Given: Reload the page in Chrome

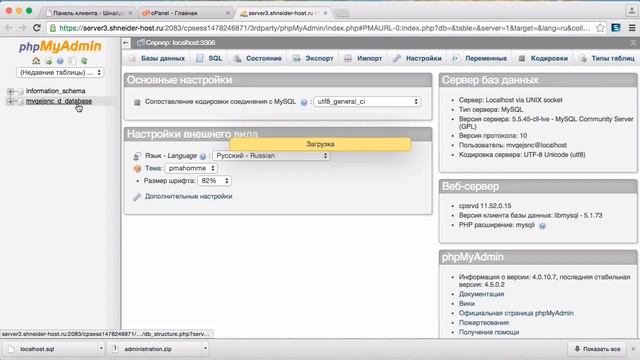Looking at the screenshot, I should (37, 28).
